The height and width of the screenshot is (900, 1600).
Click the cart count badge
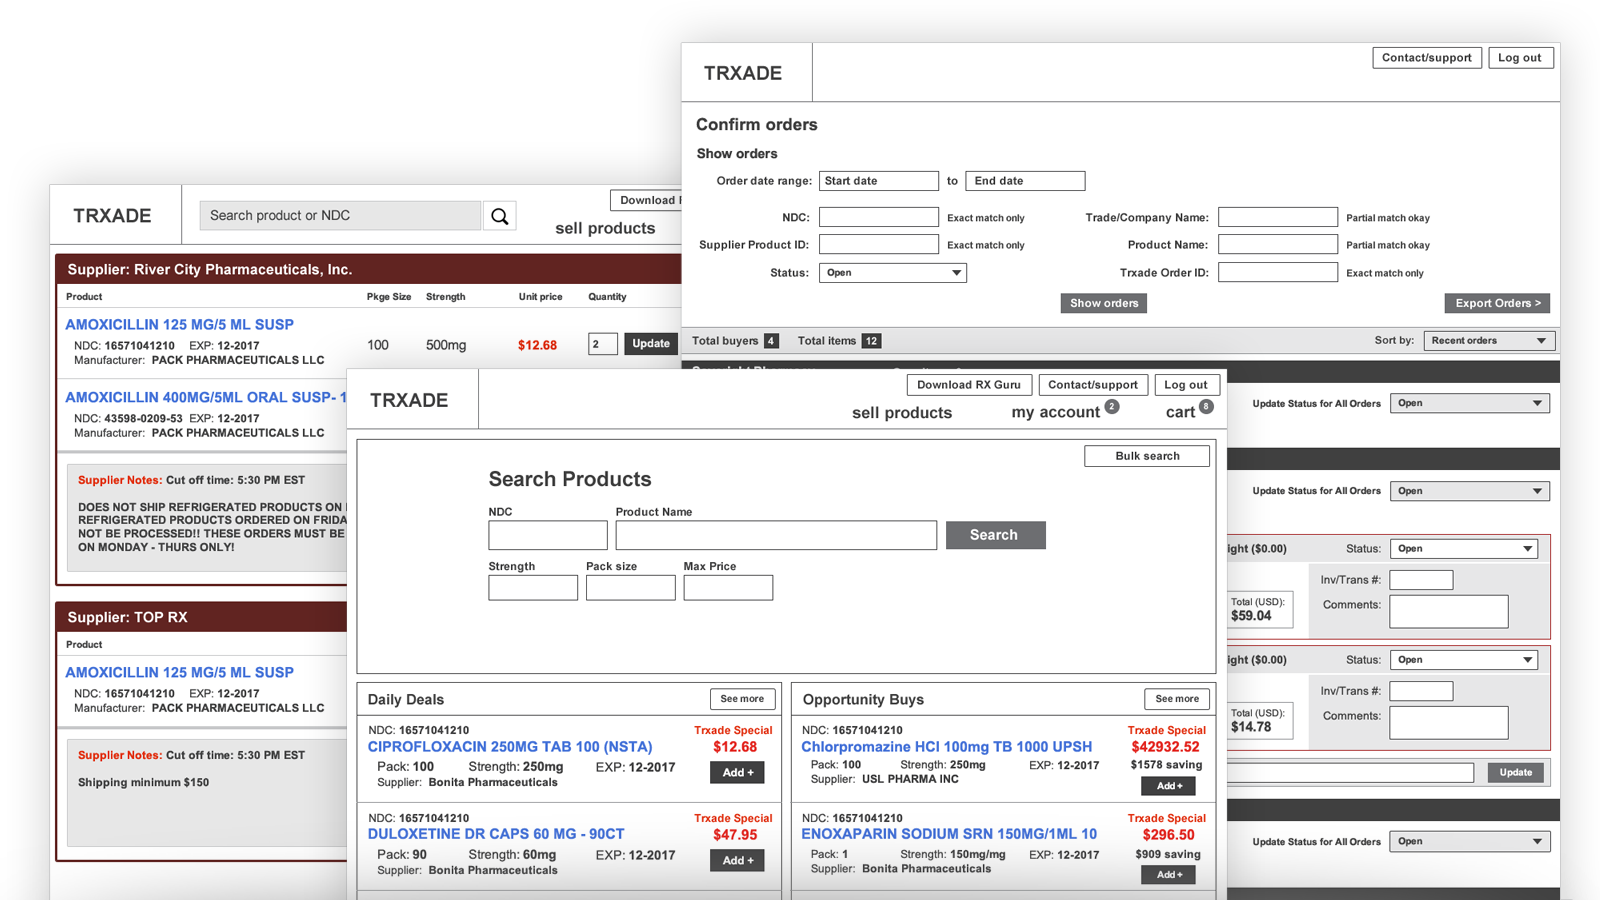(x=1206, y=407)
